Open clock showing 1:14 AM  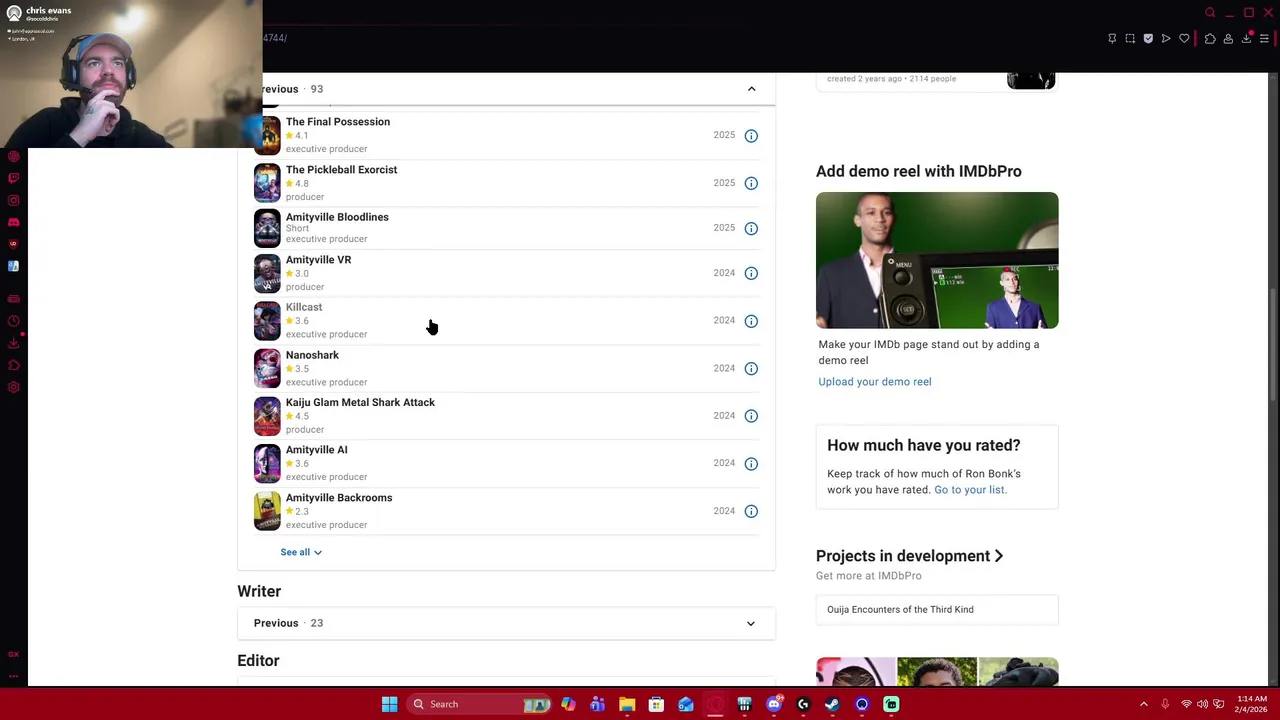1251,704
